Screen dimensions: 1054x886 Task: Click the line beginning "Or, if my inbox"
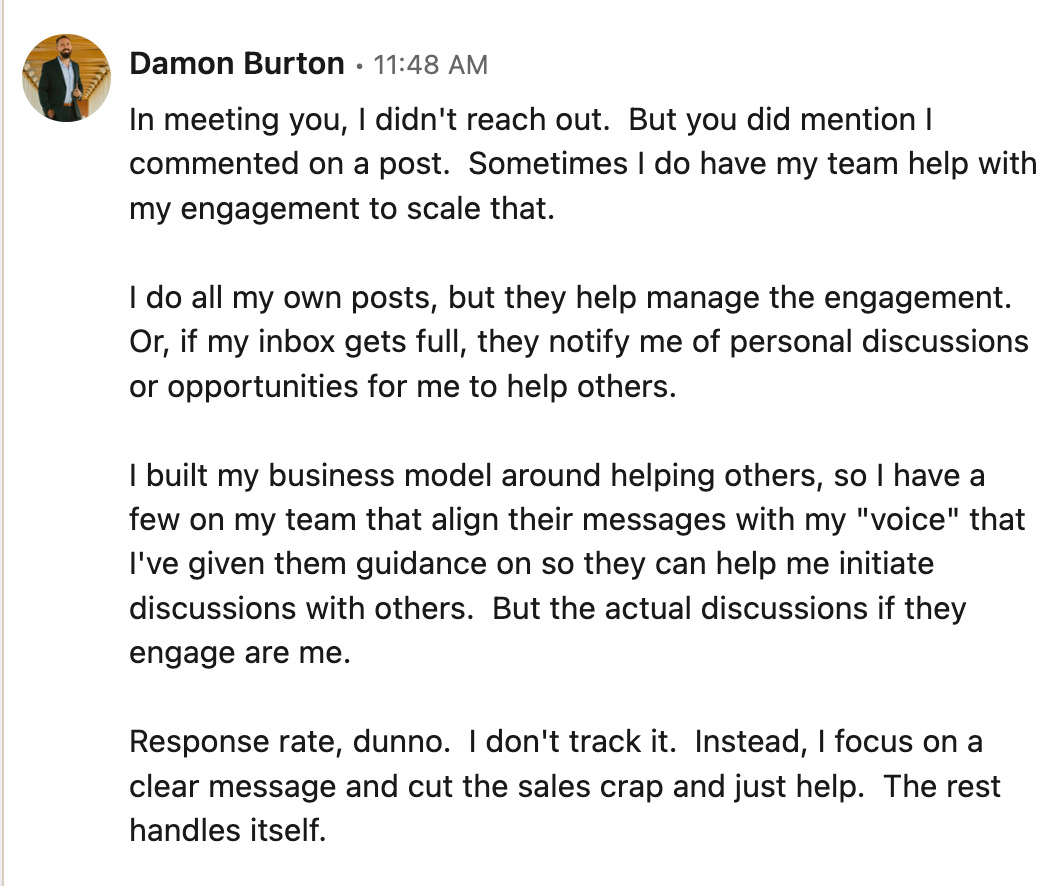click(579, 341)
